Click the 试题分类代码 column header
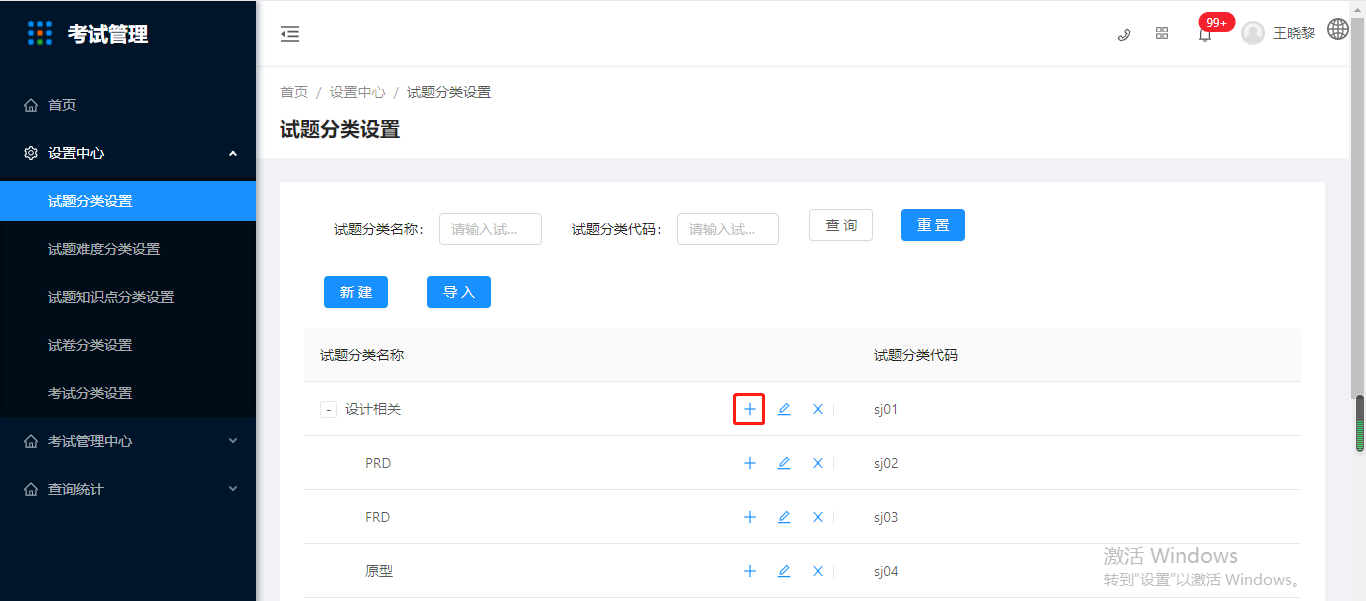 point(916,355)
